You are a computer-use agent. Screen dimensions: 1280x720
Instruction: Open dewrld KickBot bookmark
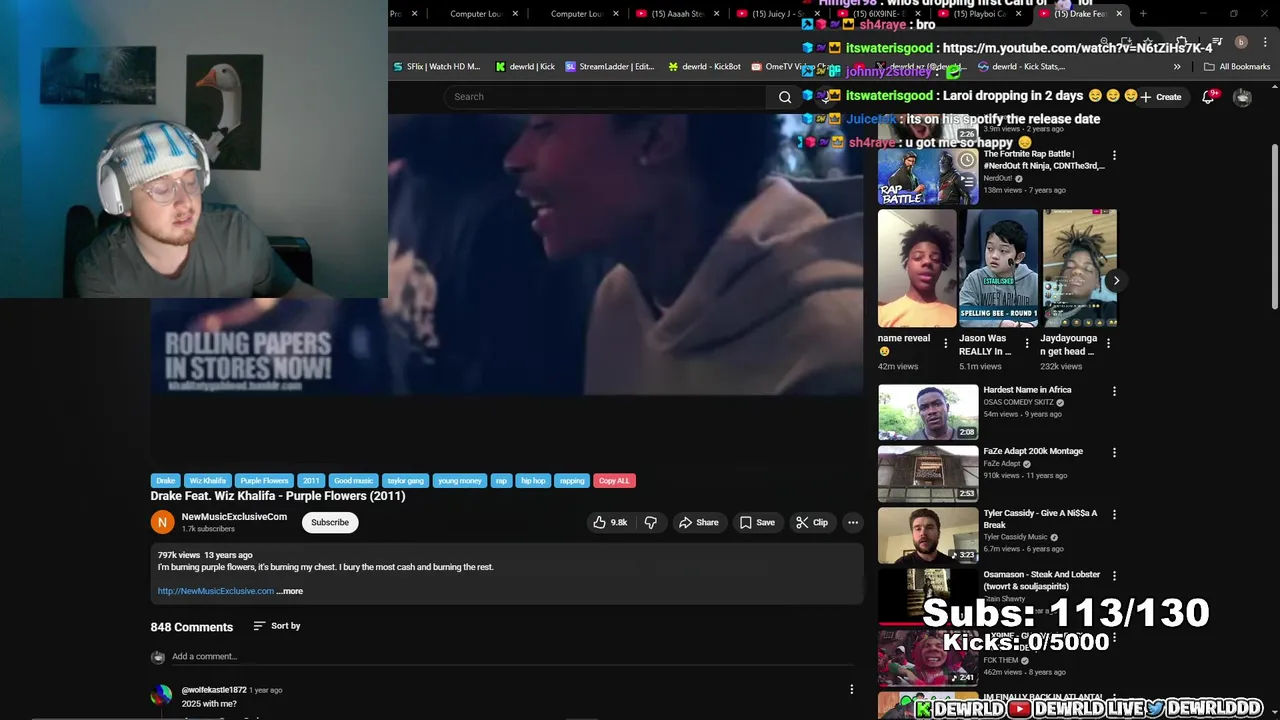(704, 67)
